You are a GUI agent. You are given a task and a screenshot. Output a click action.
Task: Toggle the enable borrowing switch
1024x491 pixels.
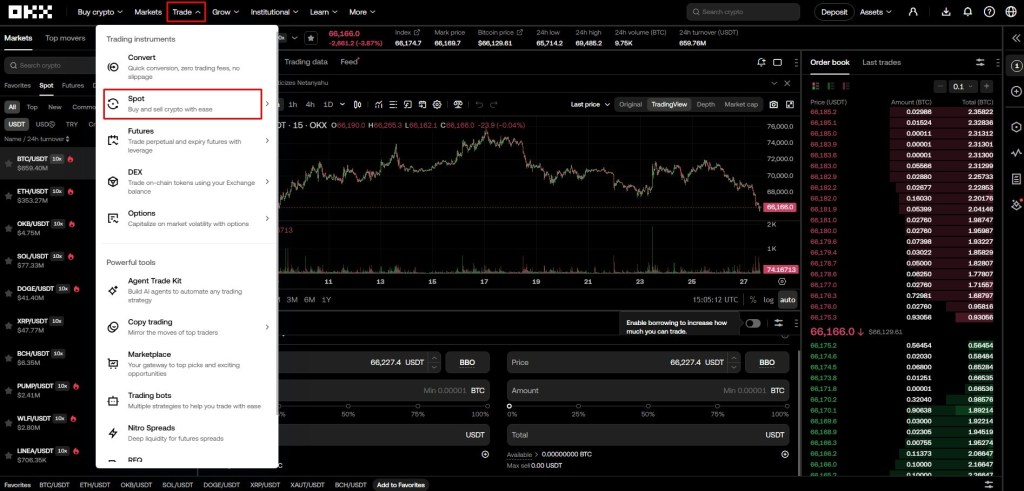(753, 323)
